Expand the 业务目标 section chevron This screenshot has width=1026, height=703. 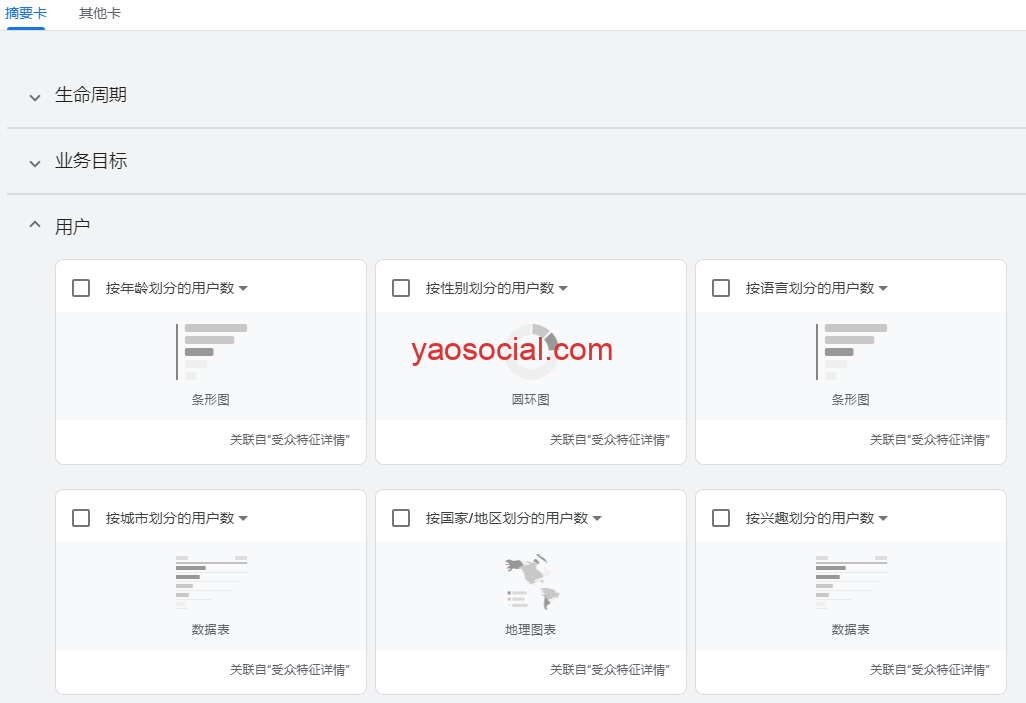coord(35,163)
